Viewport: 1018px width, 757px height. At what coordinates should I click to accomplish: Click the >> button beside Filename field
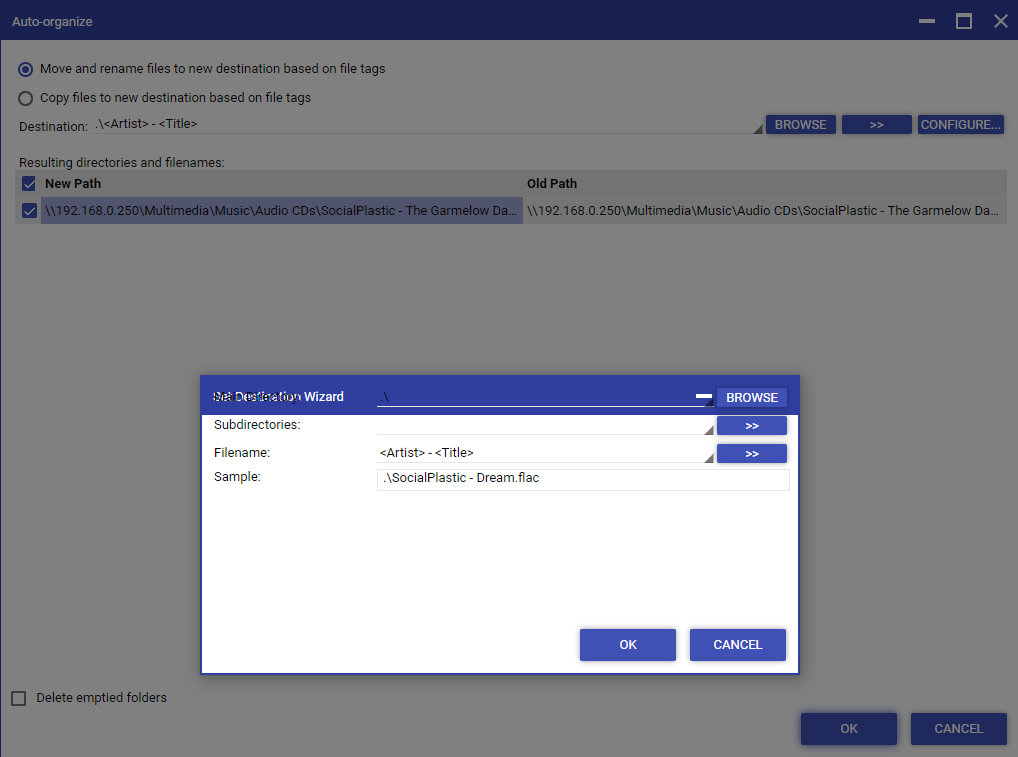(751, 454)
